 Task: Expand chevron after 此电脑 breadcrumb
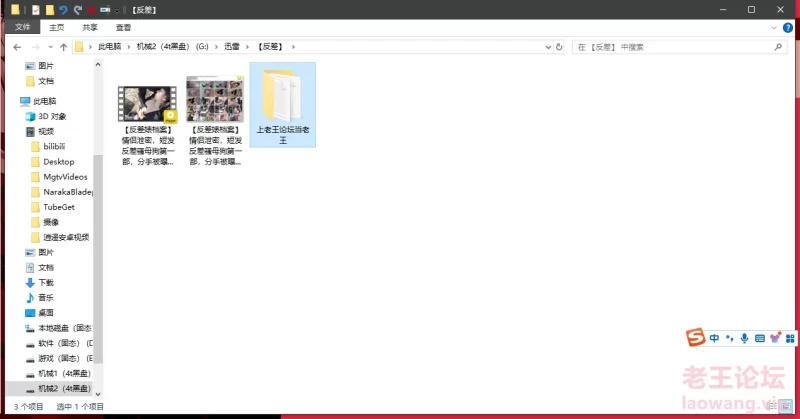(129, 46)
